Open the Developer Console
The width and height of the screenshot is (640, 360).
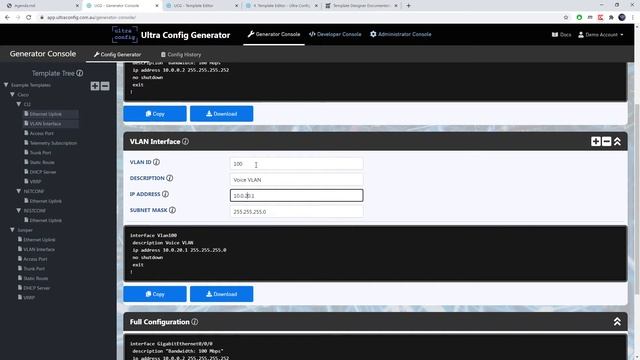335,34
